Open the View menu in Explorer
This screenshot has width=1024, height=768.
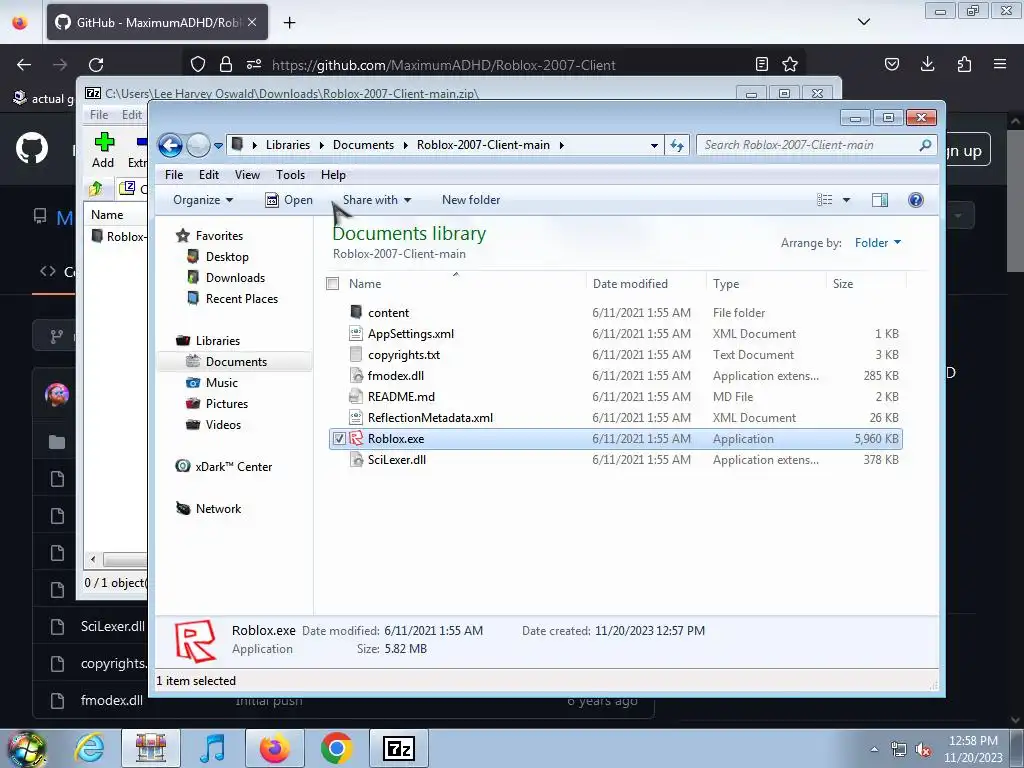coord(248,175)
